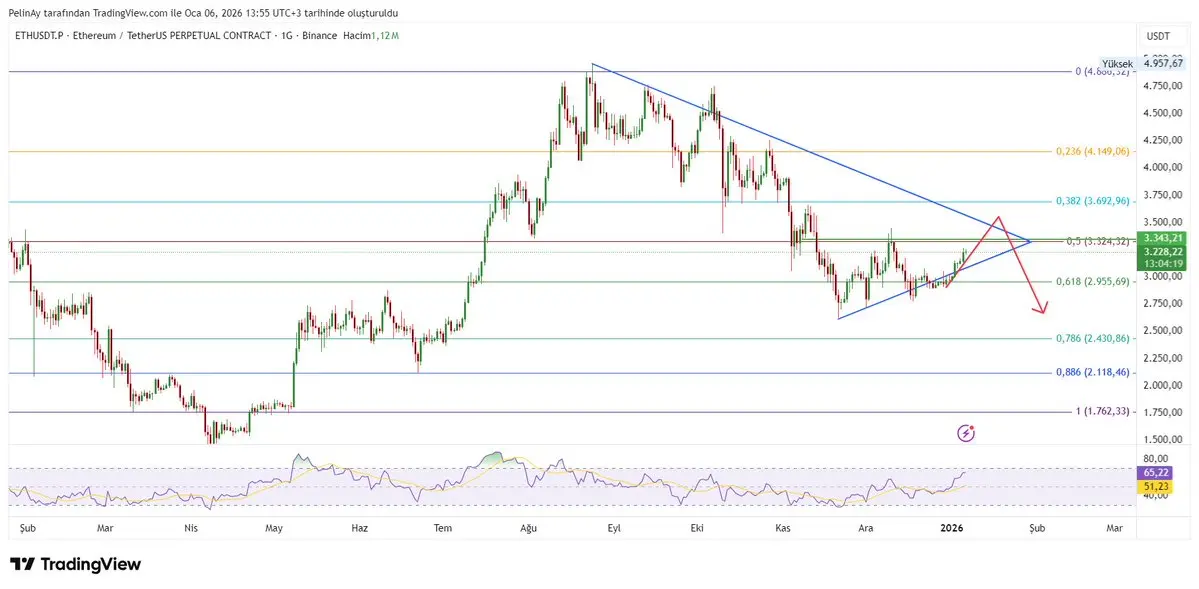This screenshot has width=1199, height=589.
Task: Click the 13:04:19 bar countdown timer
Action: click(1161, 263)
